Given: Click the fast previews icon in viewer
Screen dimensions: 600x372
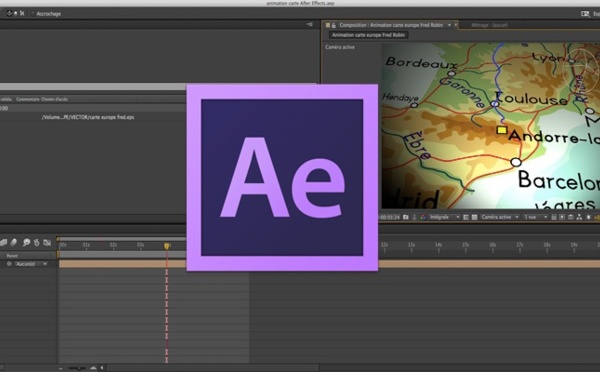Looking at the screenshot, I should [562, 217].
